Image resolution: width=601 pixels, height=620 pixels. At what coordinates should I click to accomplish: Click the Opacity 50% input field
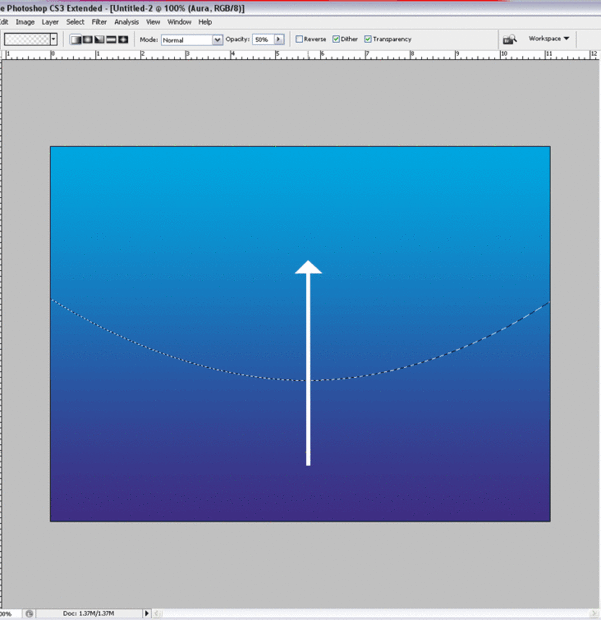click(263, 39)
